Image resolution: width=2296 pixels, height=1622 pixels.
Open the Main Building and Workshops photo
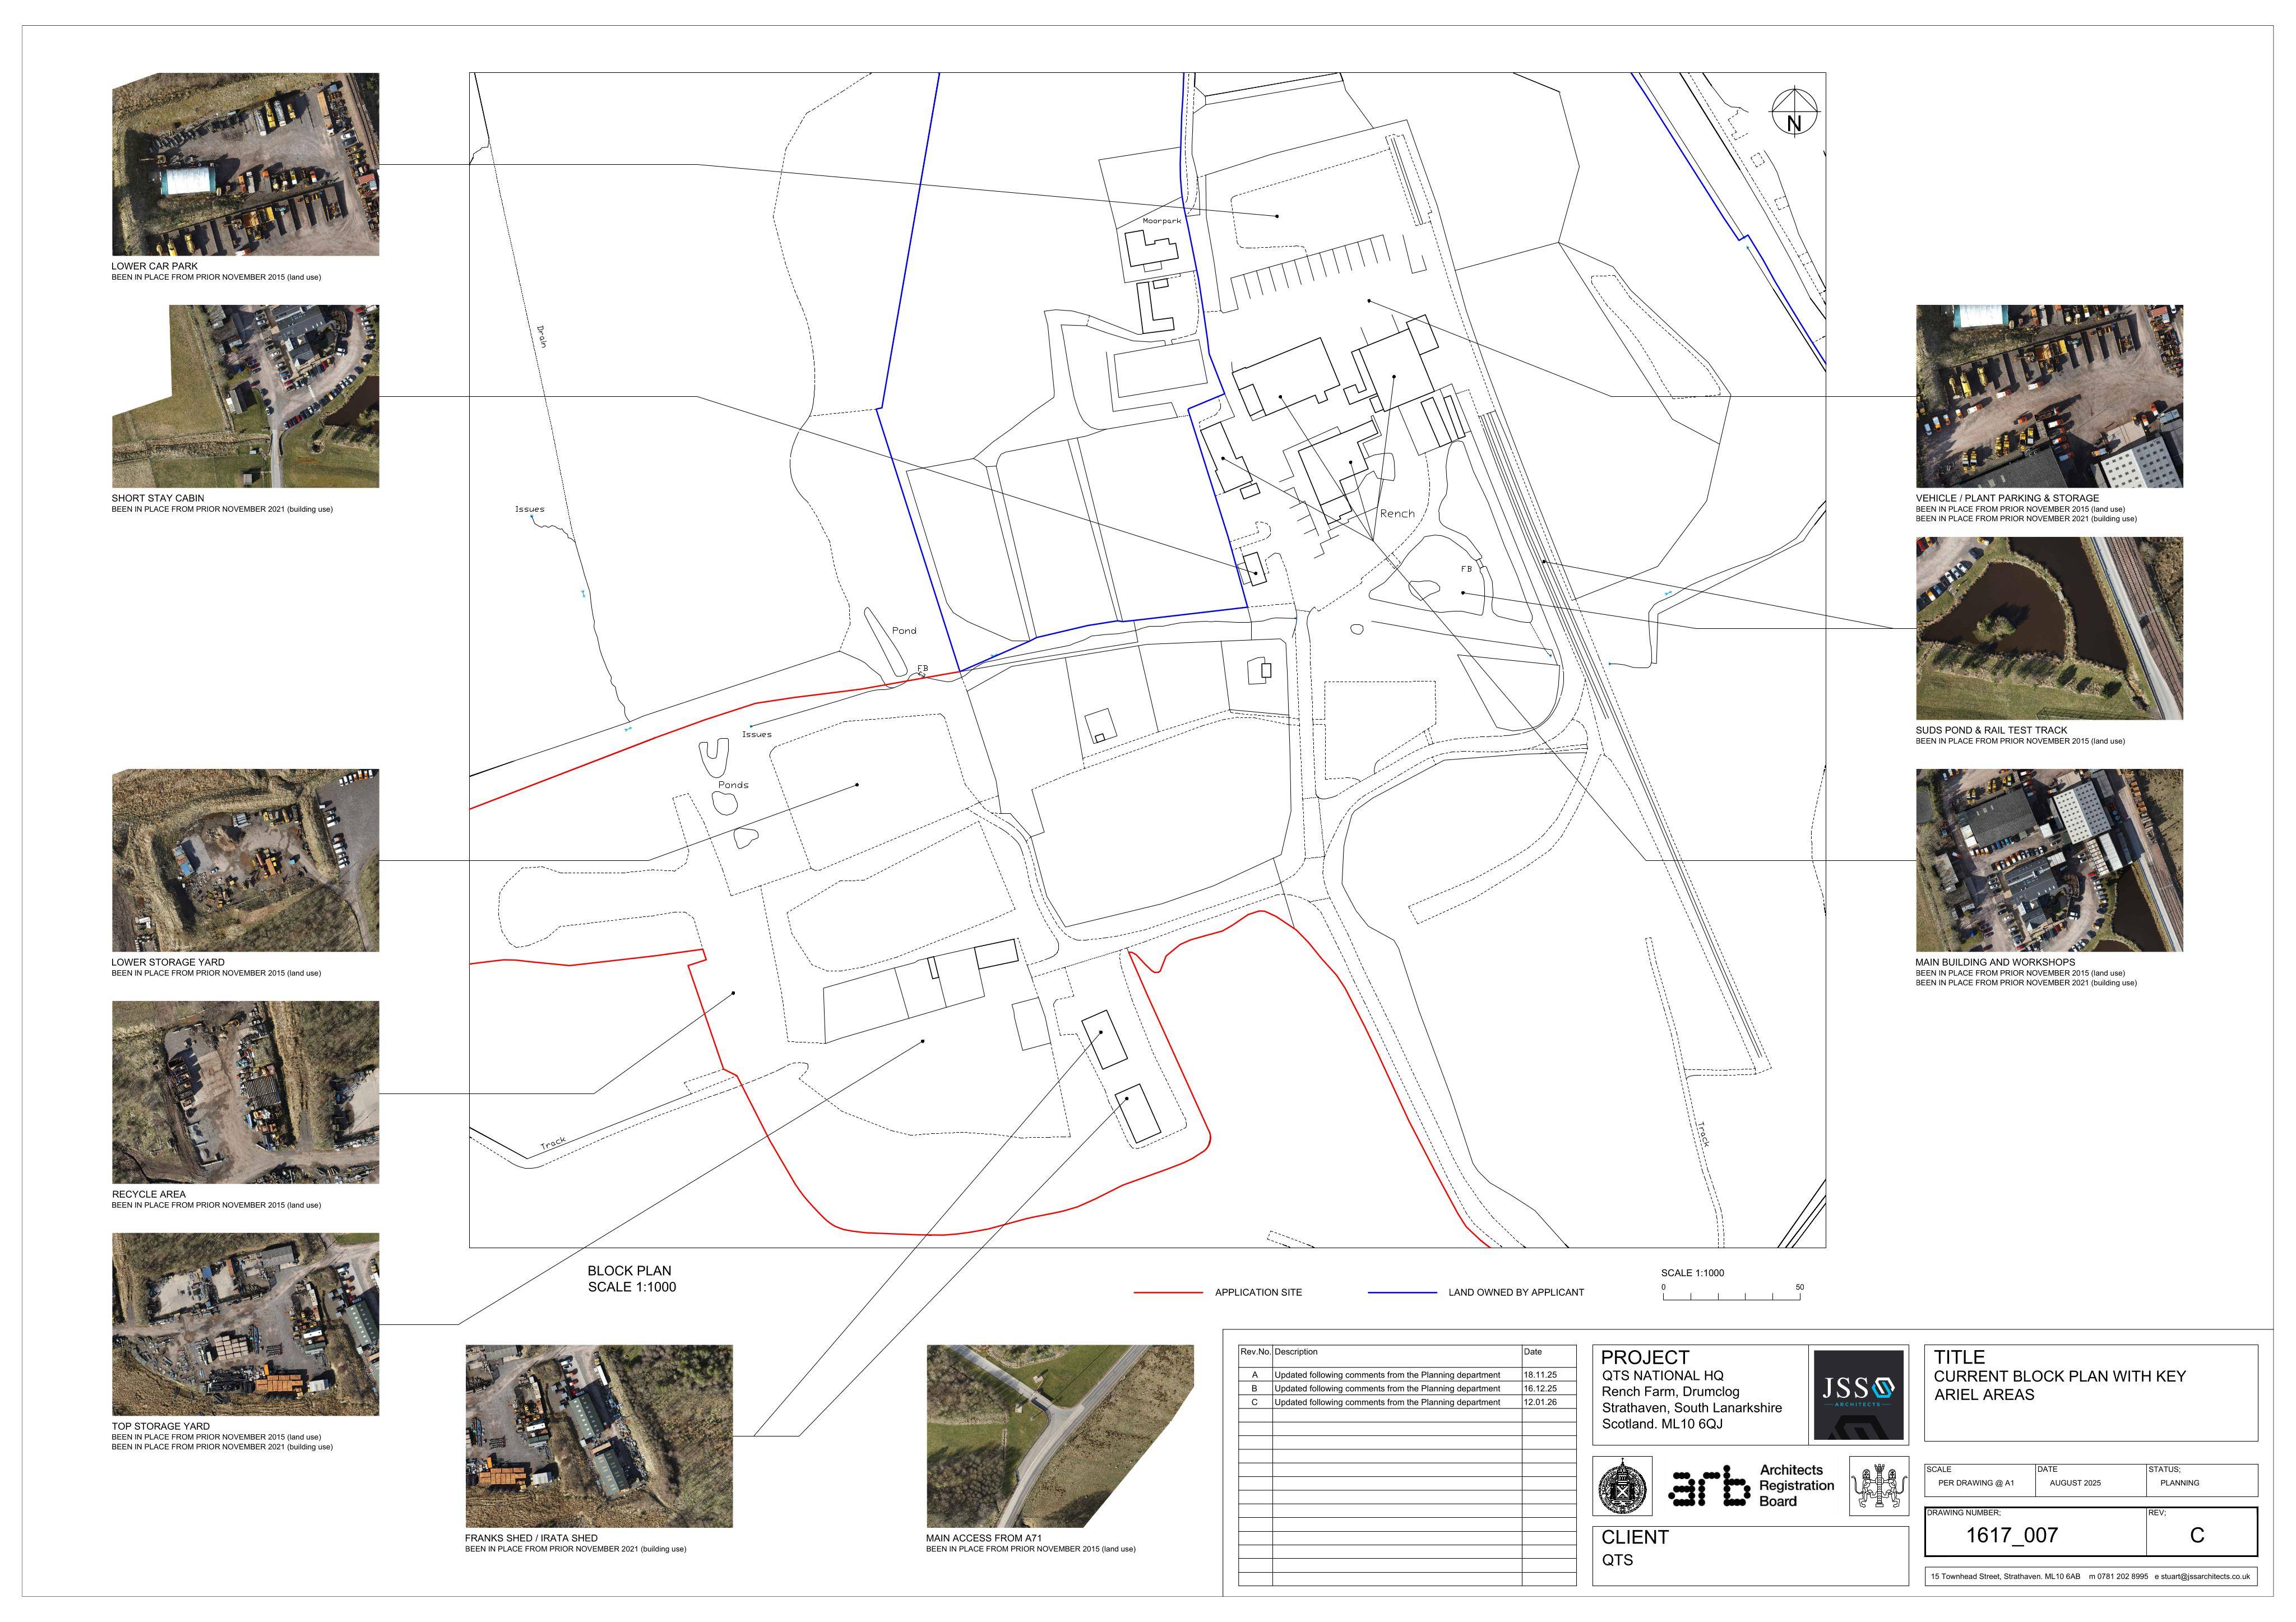coord(2049,860)
